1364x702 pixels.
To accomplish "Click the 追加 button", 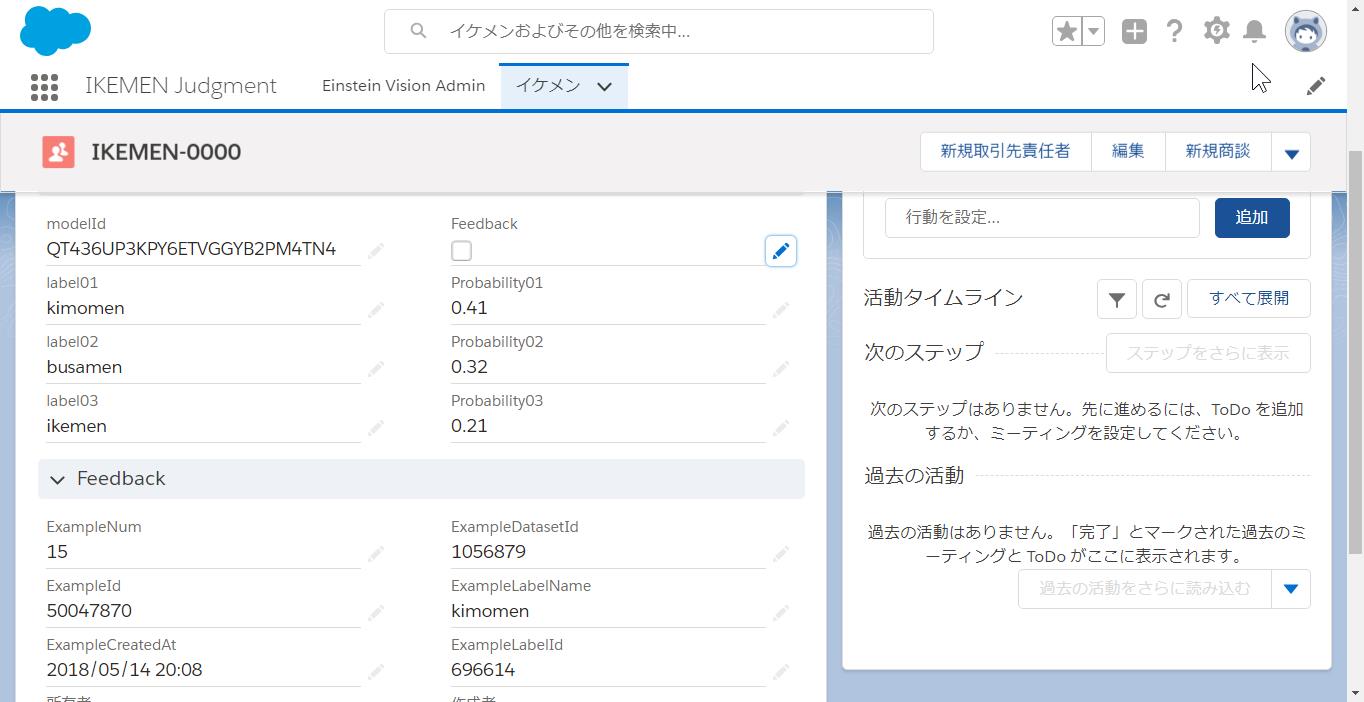I will click(1252, 218).
